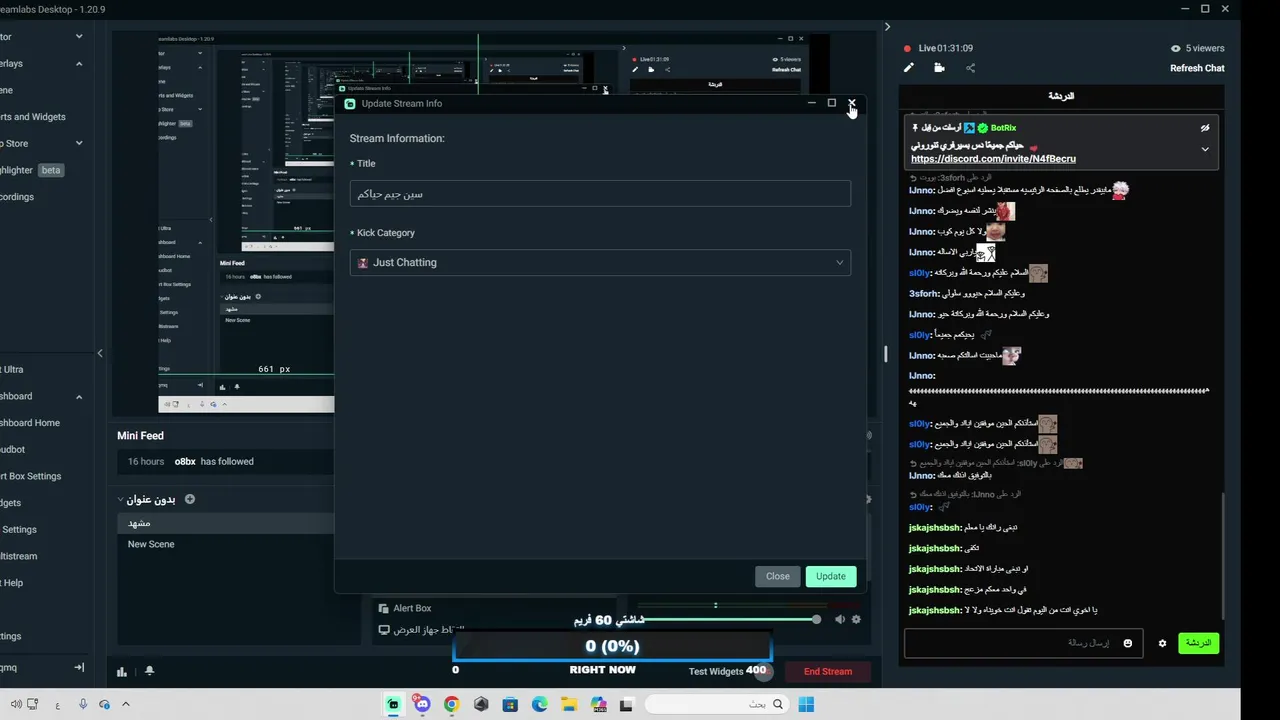1280x720 pixels.
Task: Click jskajshsbsh username in last chat message
Action: coord(935,610)
